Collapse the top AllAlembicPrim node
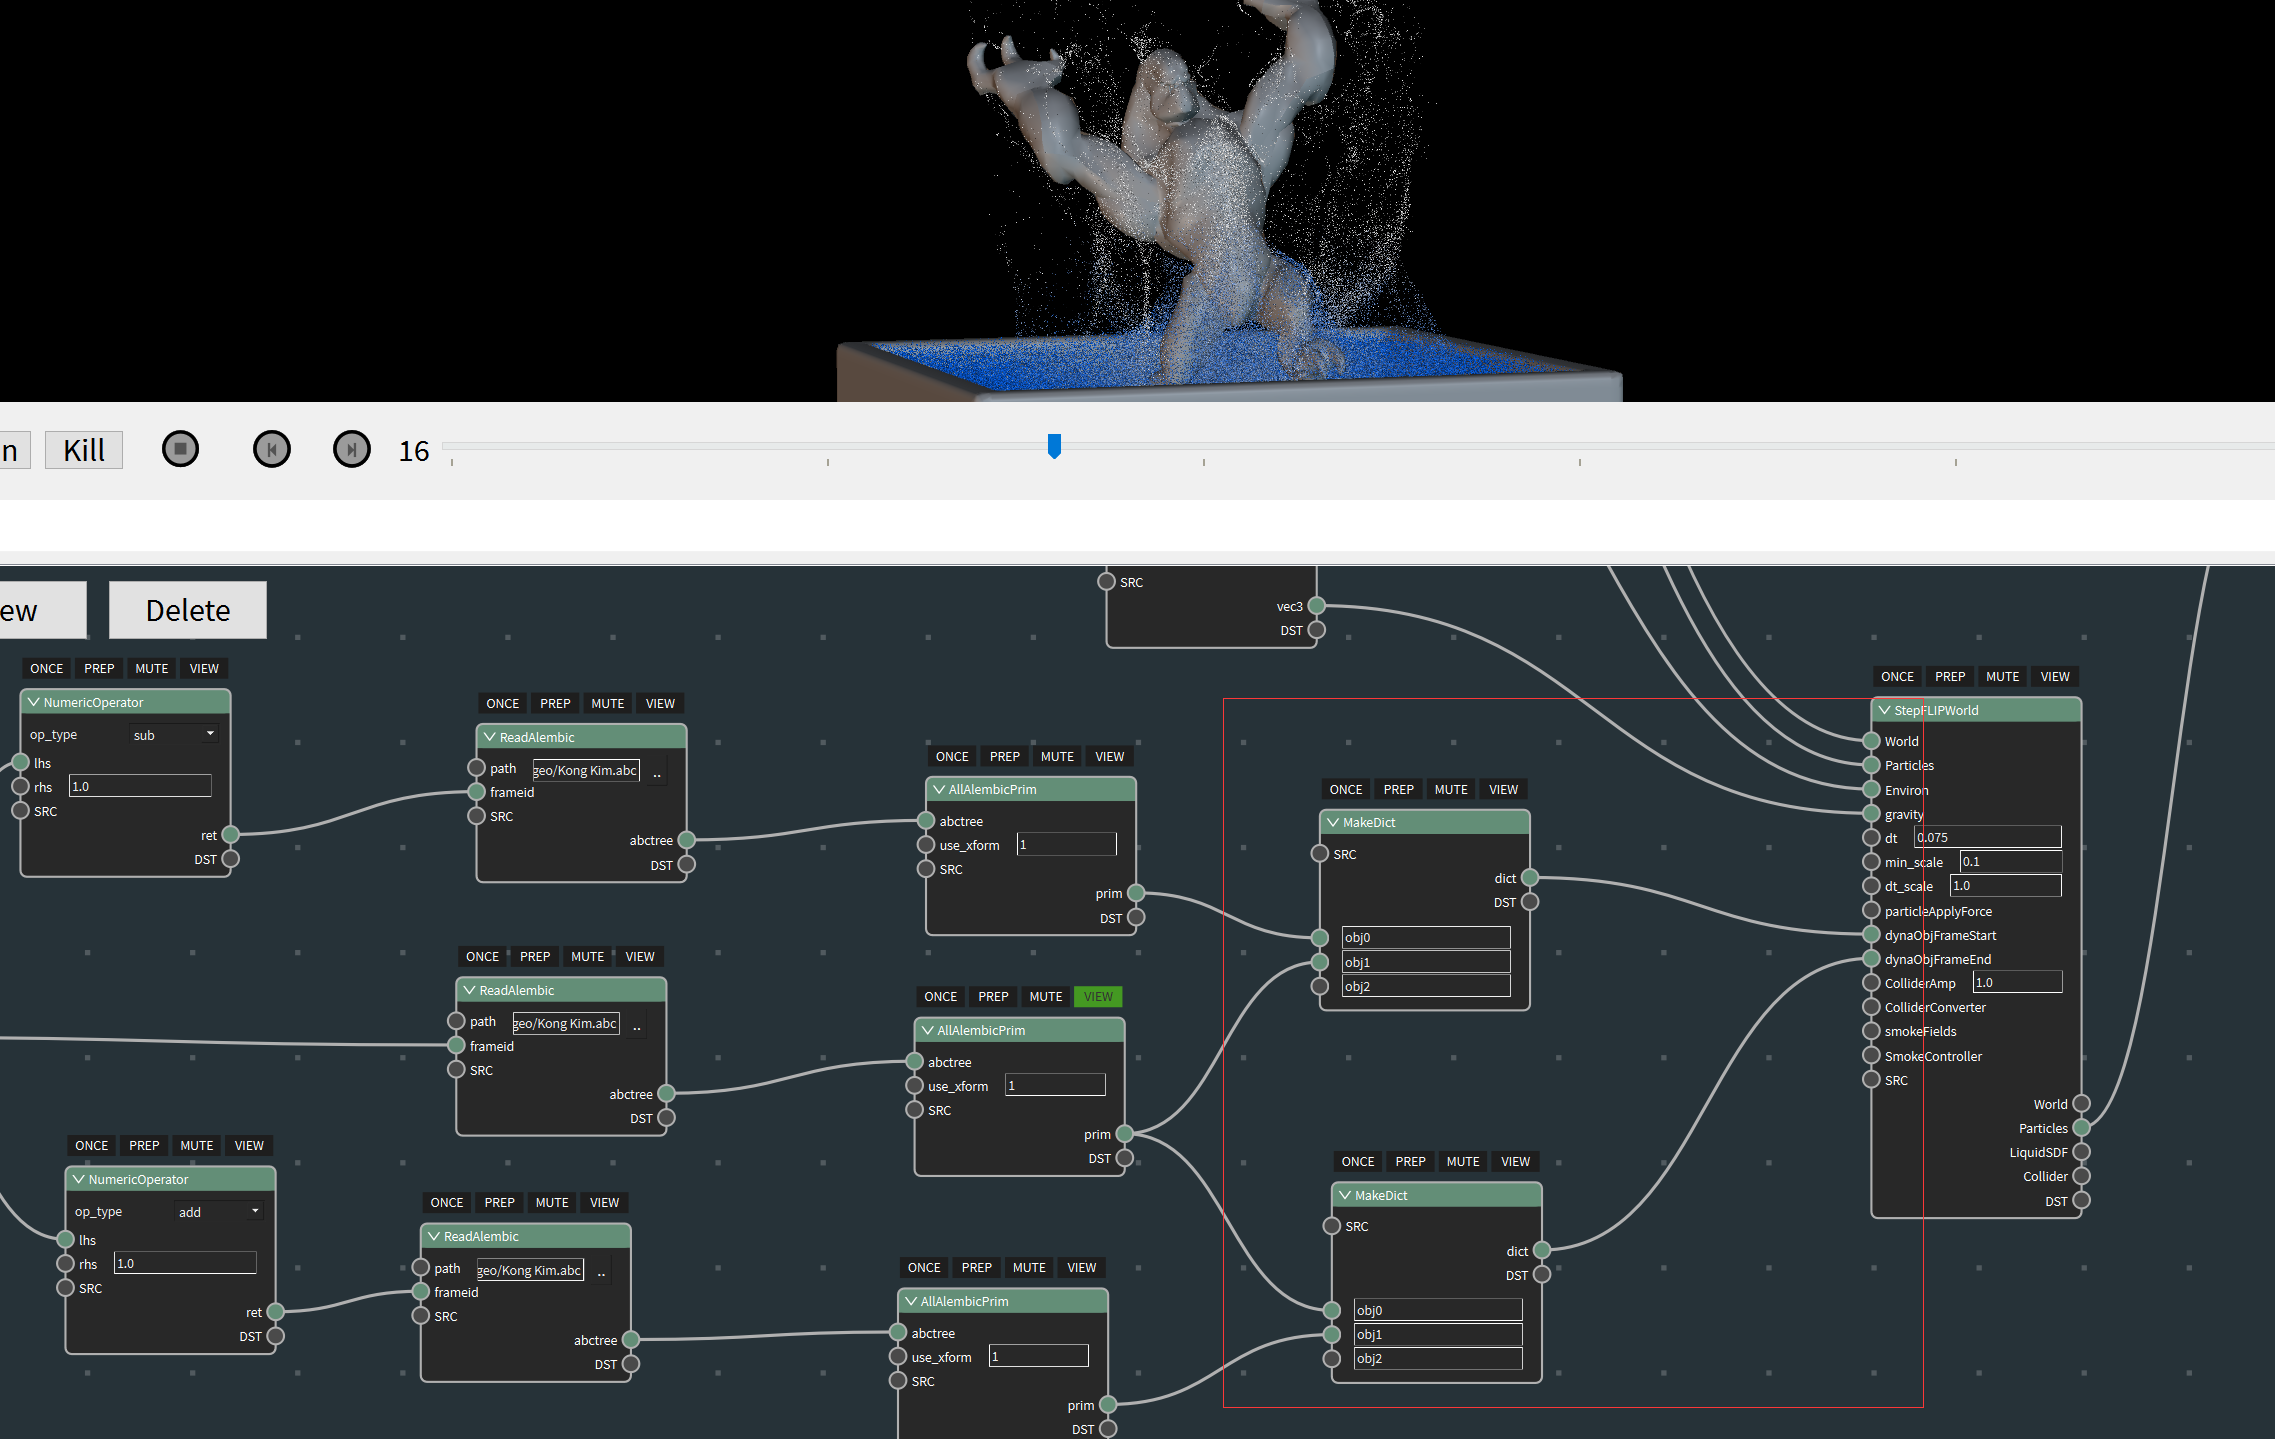The height and width of the screenshot is (1439, 2275). pos(939,789)
